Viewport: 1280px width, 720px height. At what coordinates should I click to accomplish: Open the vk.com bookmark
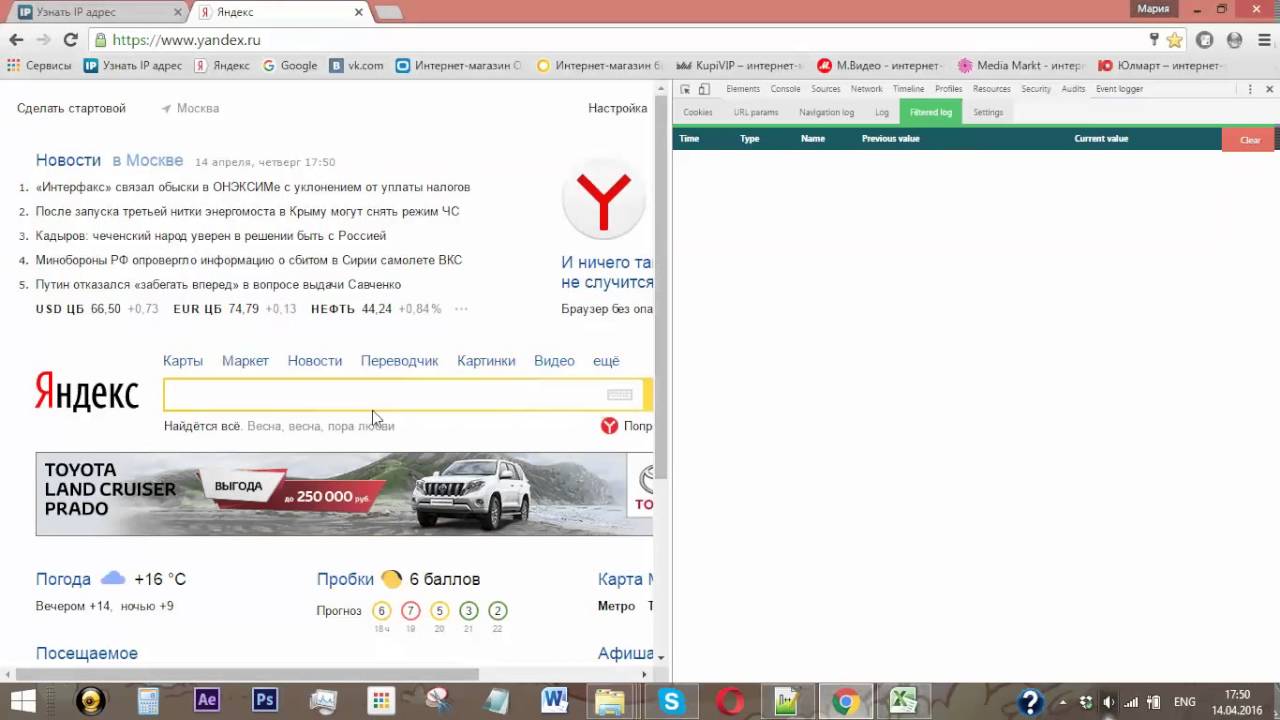[x=358, y=66]
